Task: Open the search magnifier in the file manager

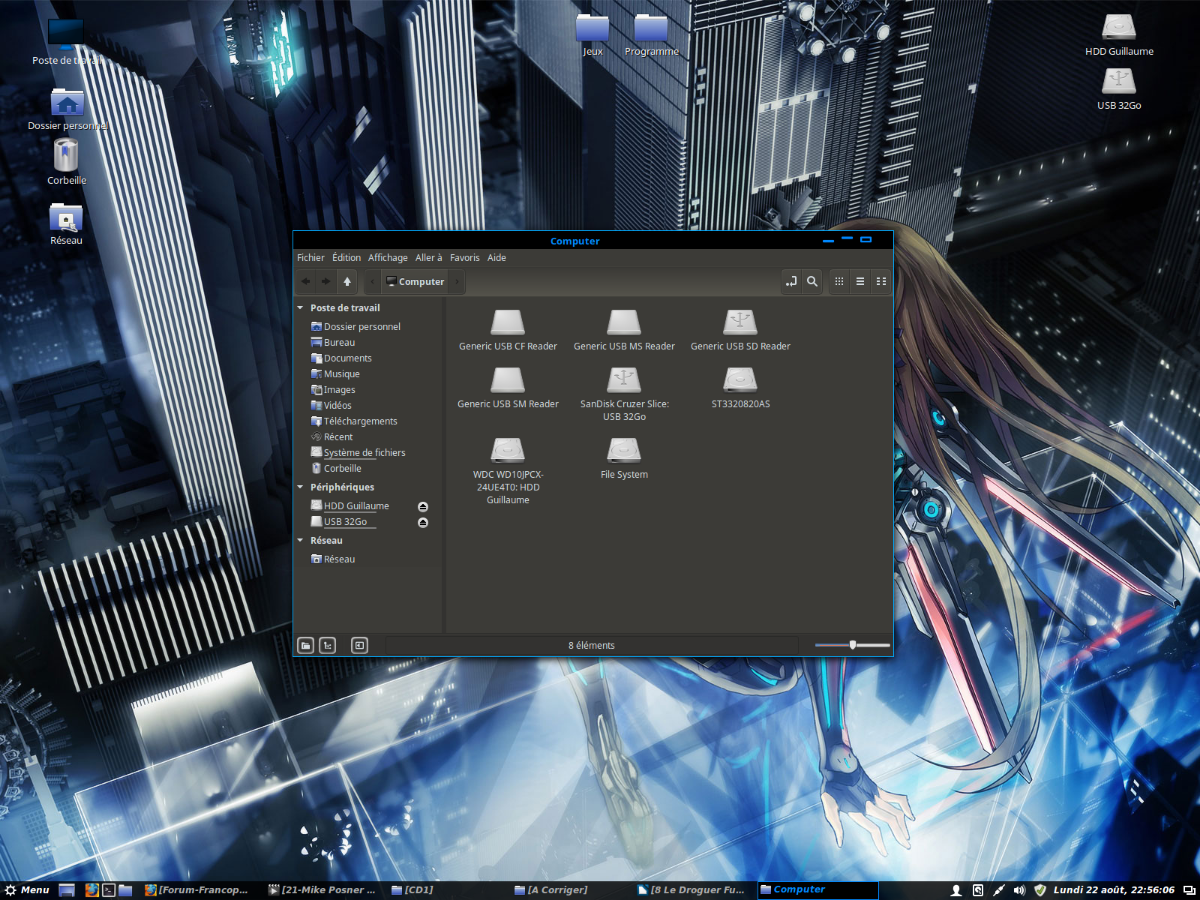Action: [x=812, y=282]
